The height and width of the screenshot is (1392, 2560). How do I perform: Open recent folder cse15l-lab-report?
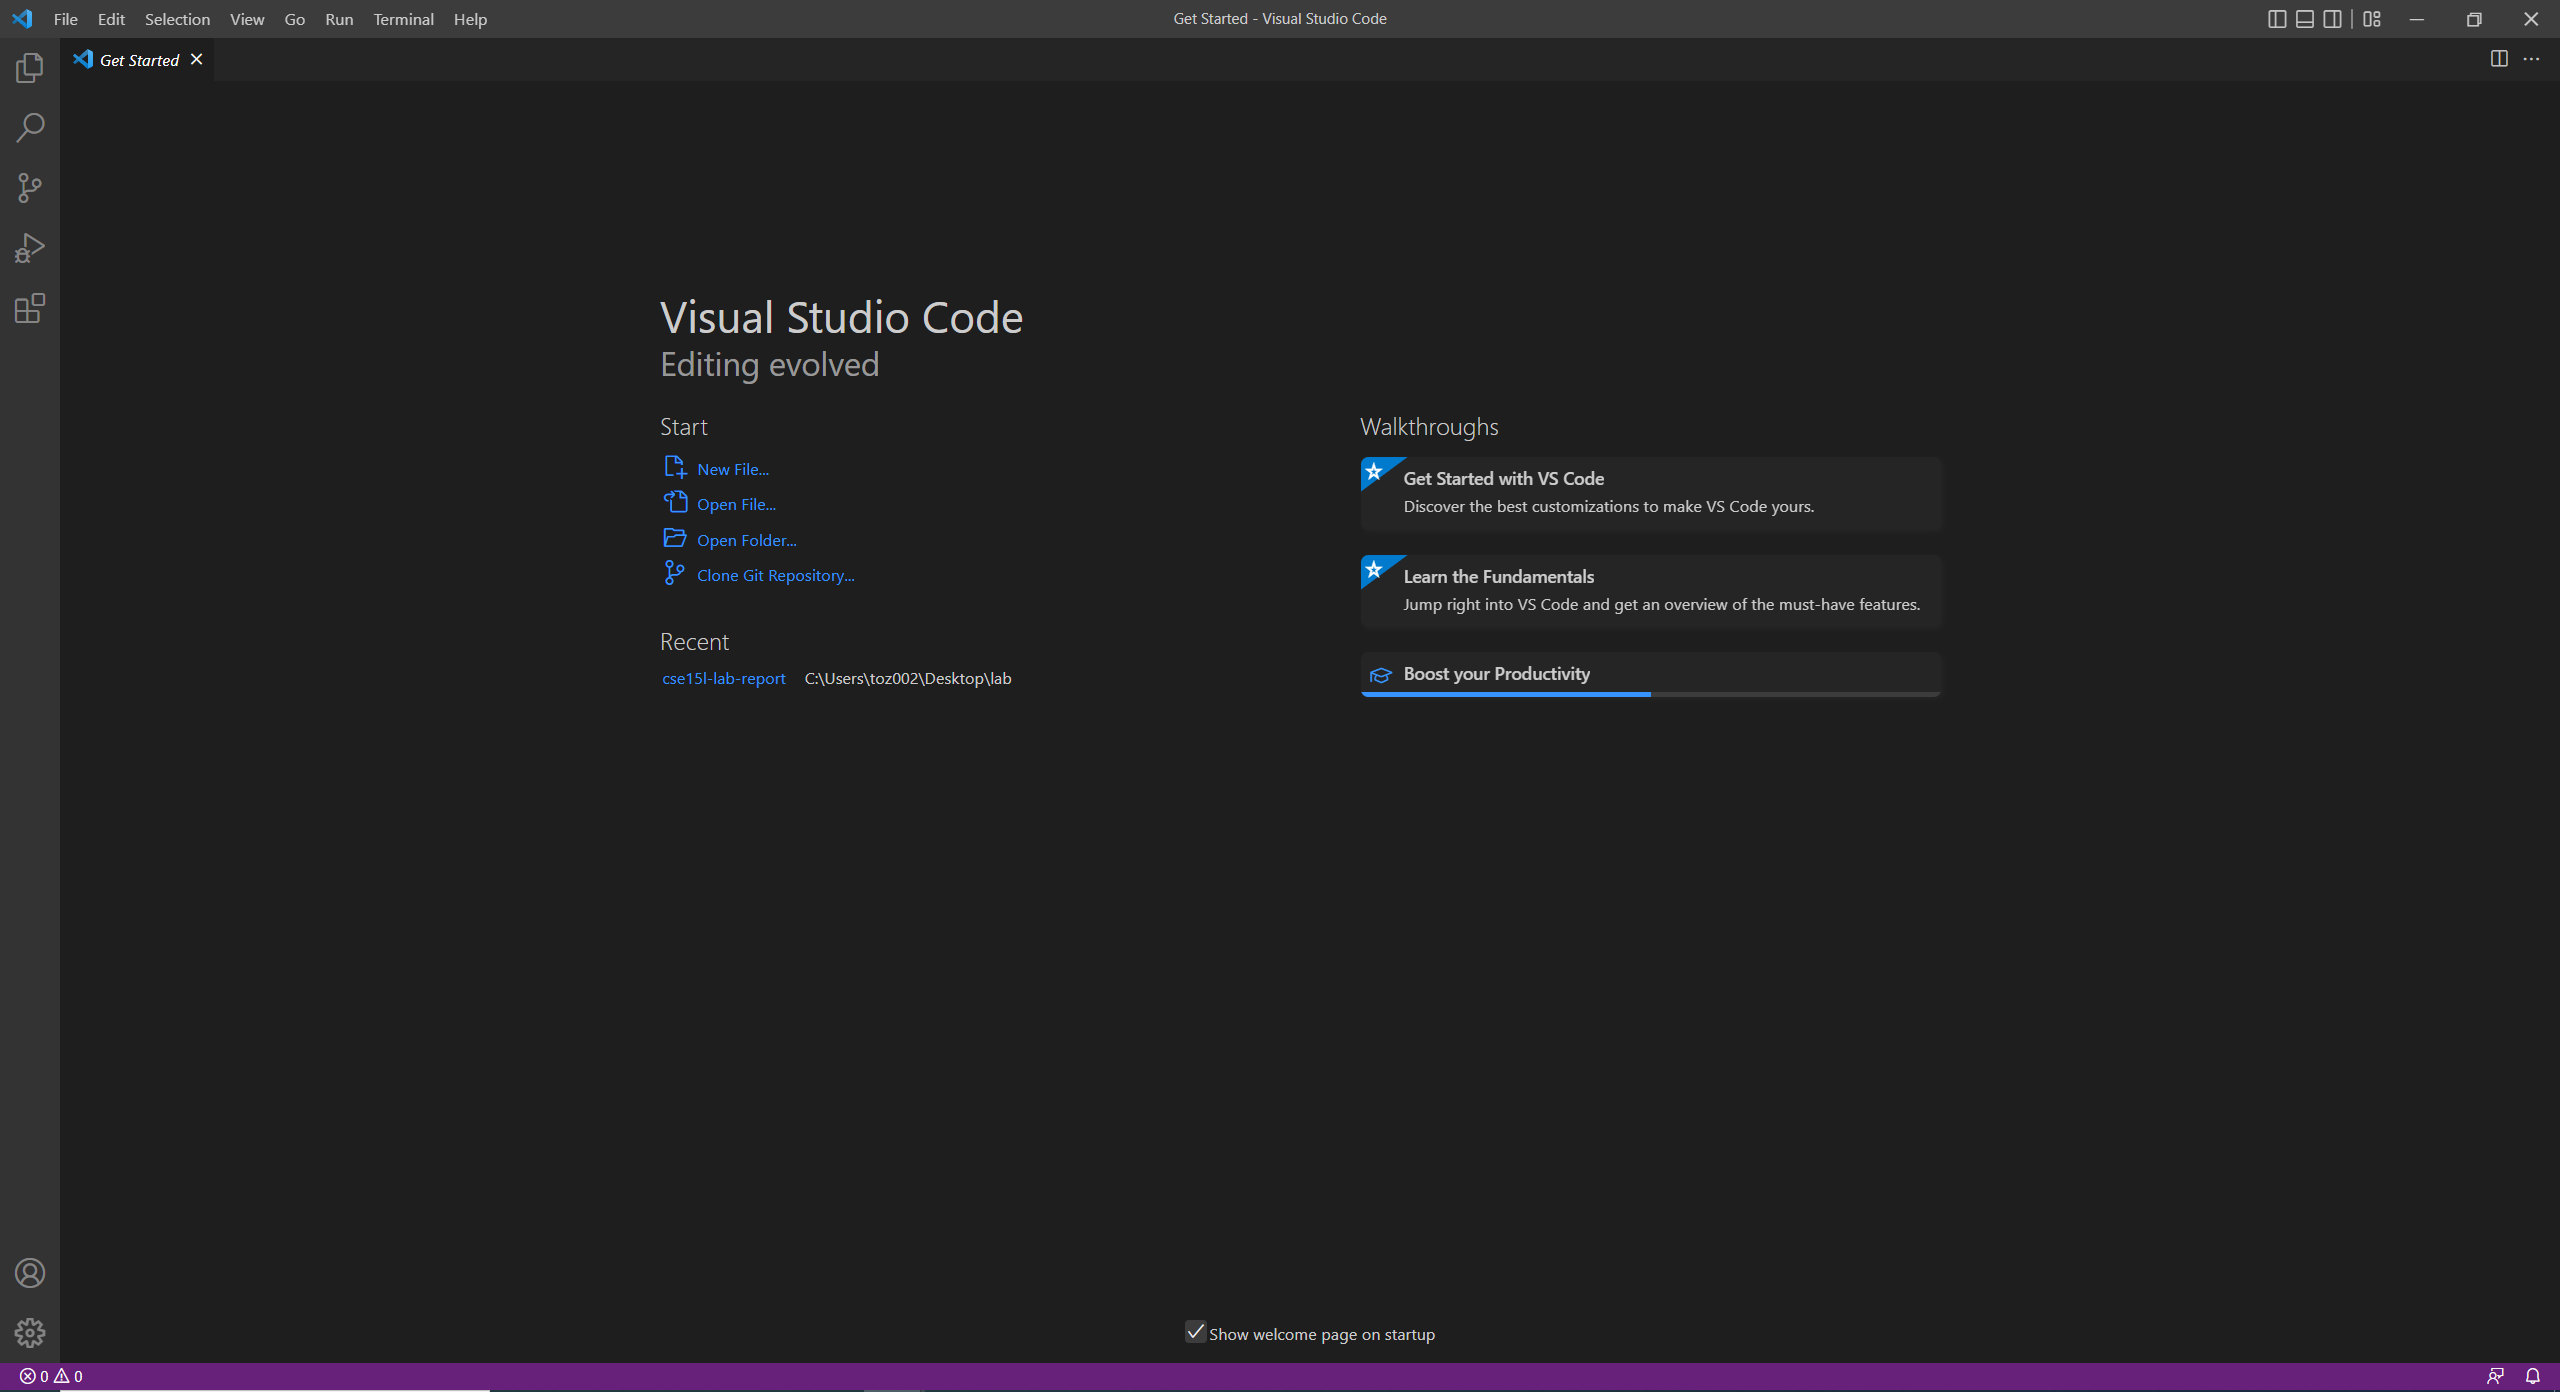[724, 678]
